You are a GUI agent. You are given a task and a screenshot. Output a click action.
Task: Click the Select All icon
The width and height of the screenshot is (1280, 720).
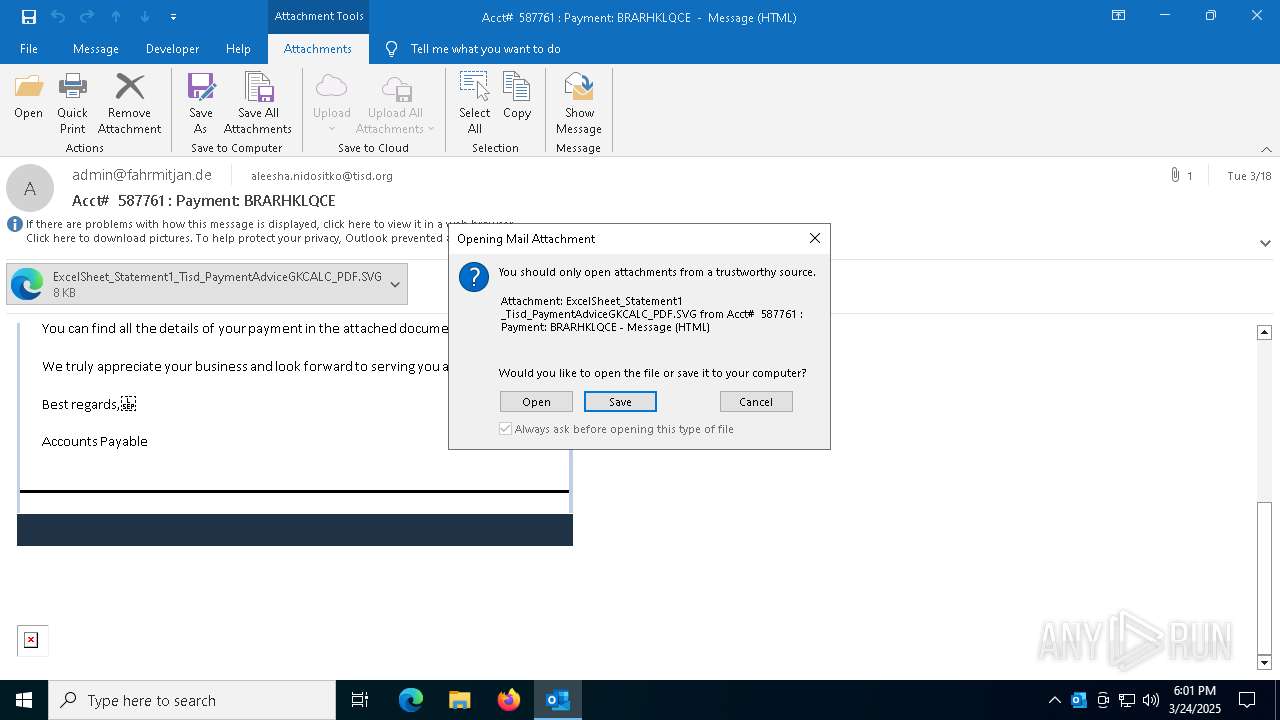tap(474, 104)
